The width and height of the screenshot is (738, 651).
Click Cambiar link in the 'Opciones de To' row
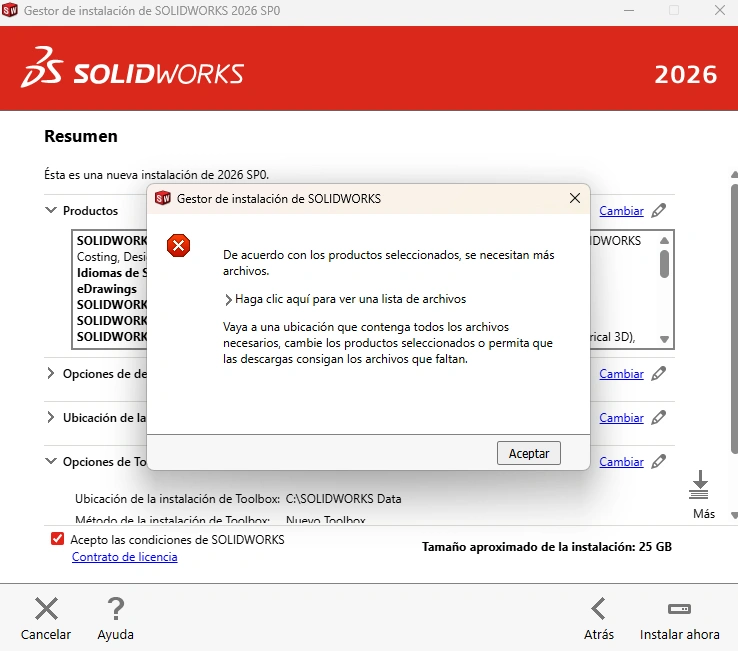(x=621, y=462)
